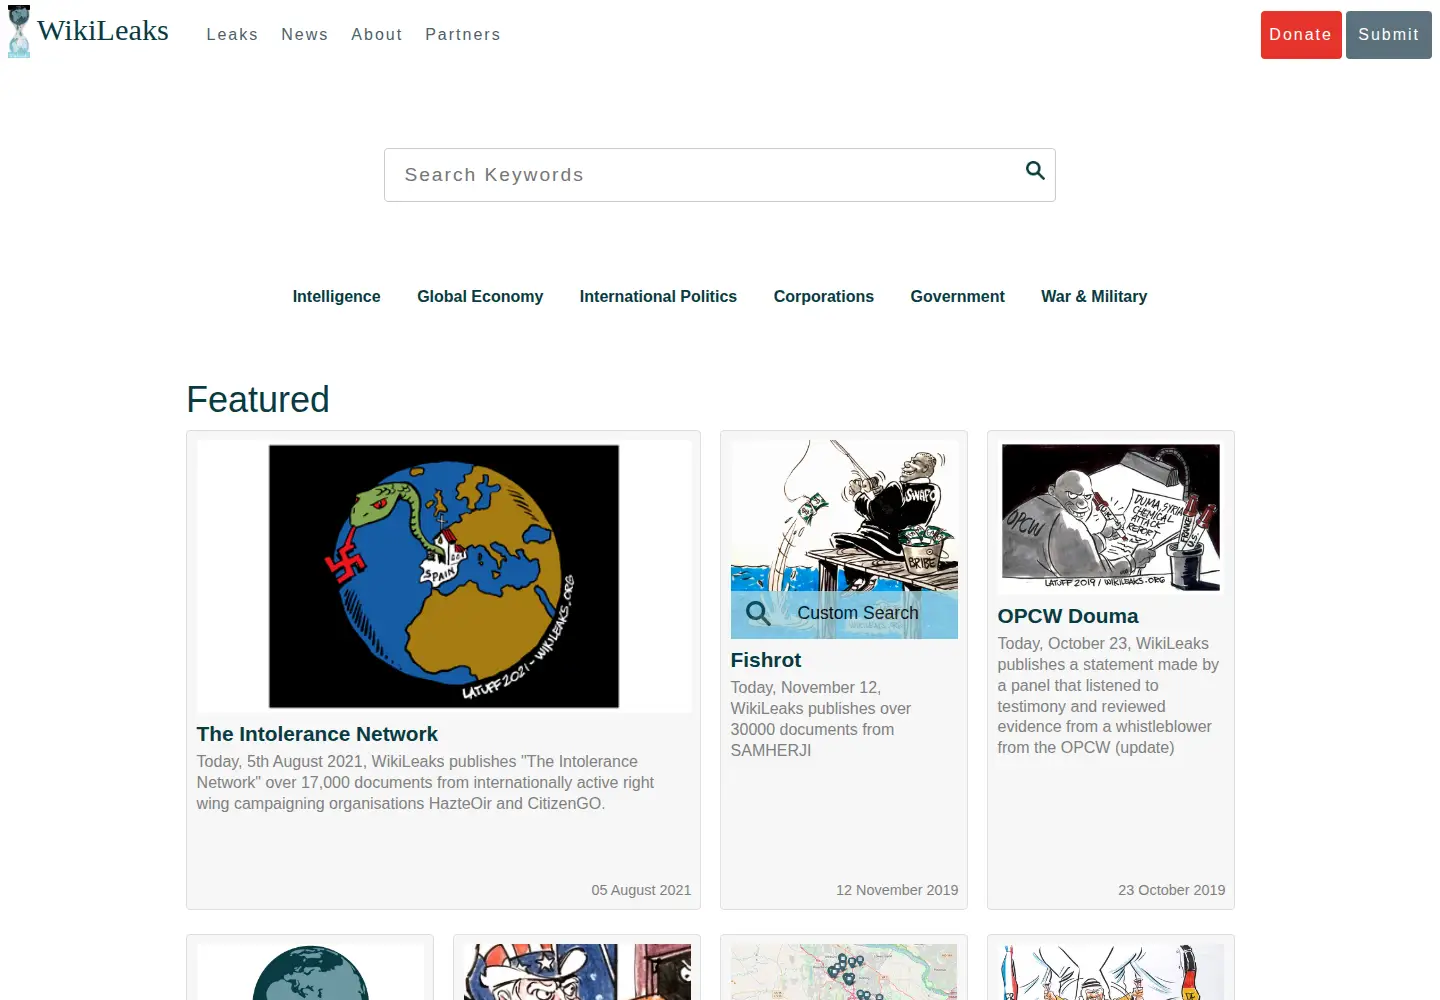Click the magnifier icon in the search box
1440x1000 pixels.
tap(1035, 171)
